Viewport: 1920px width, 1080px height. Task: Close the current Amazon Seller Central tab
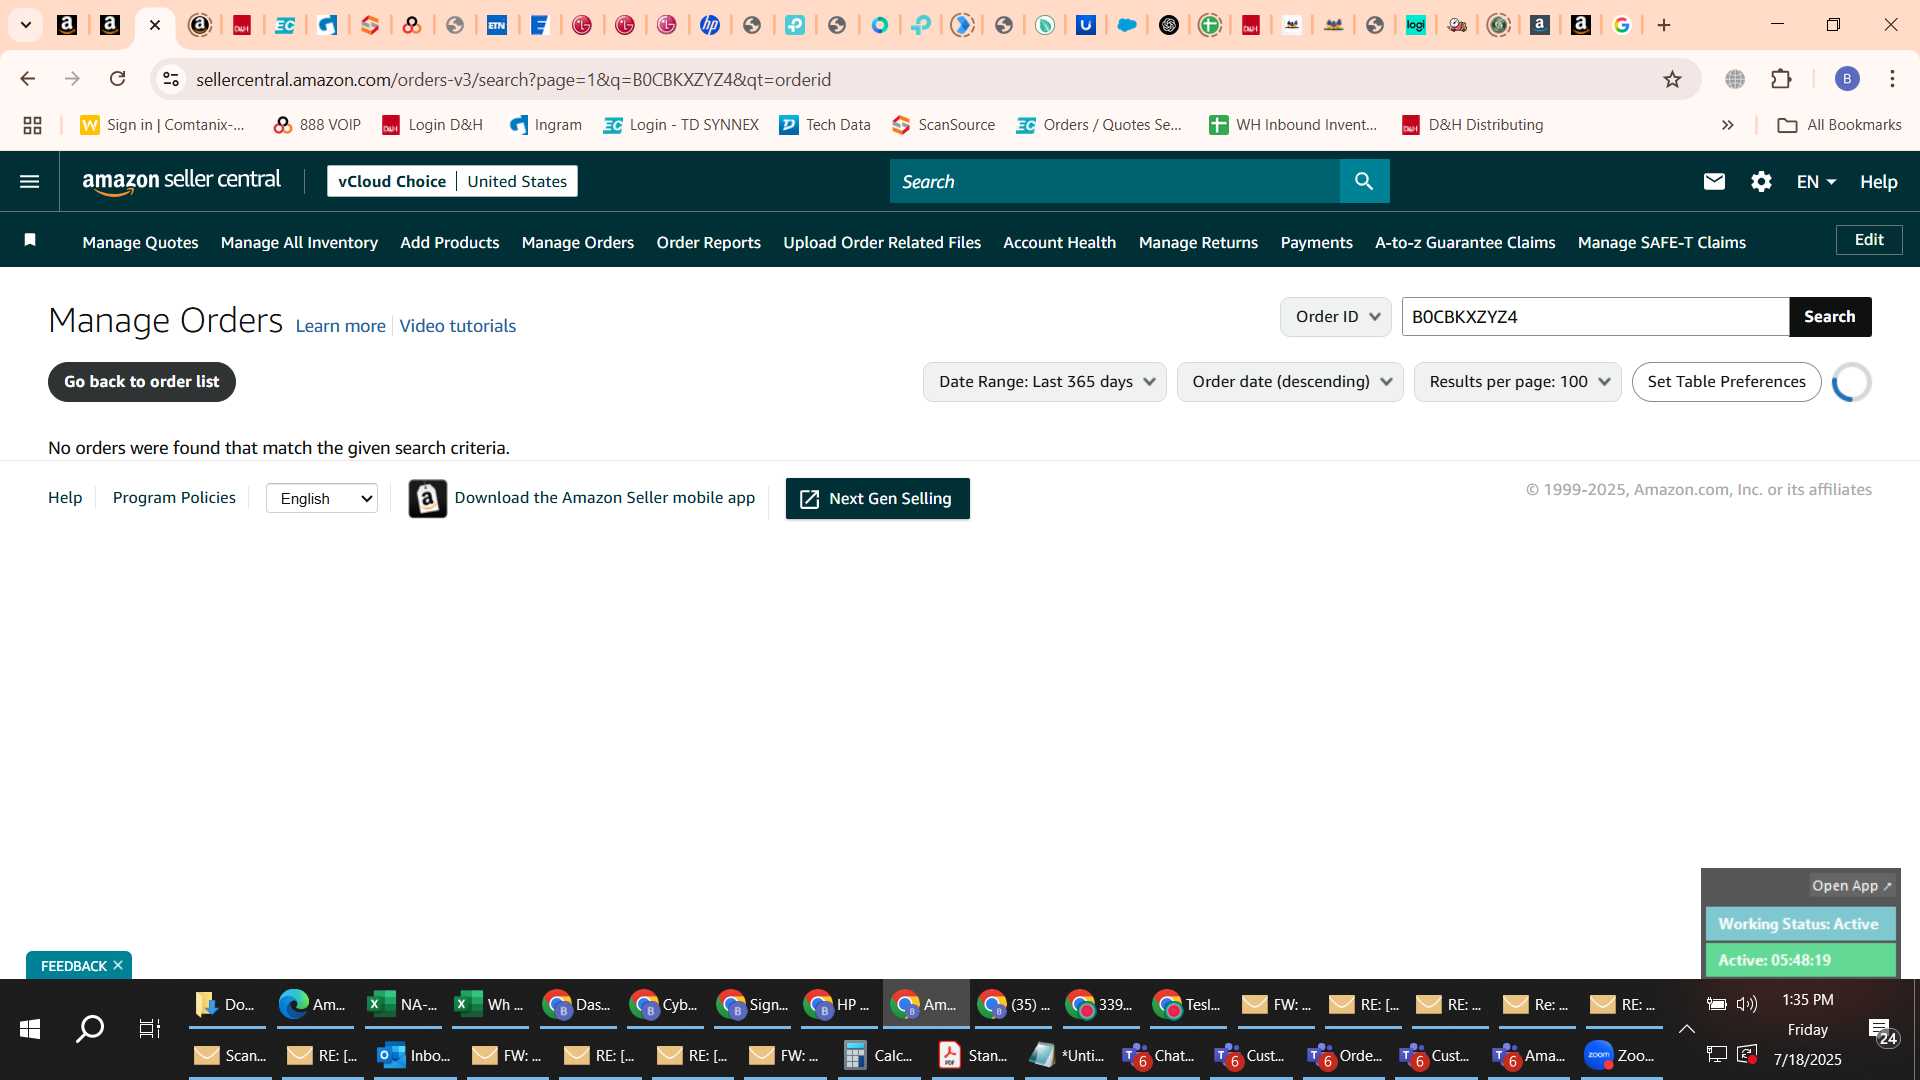[x=155, y=25]
